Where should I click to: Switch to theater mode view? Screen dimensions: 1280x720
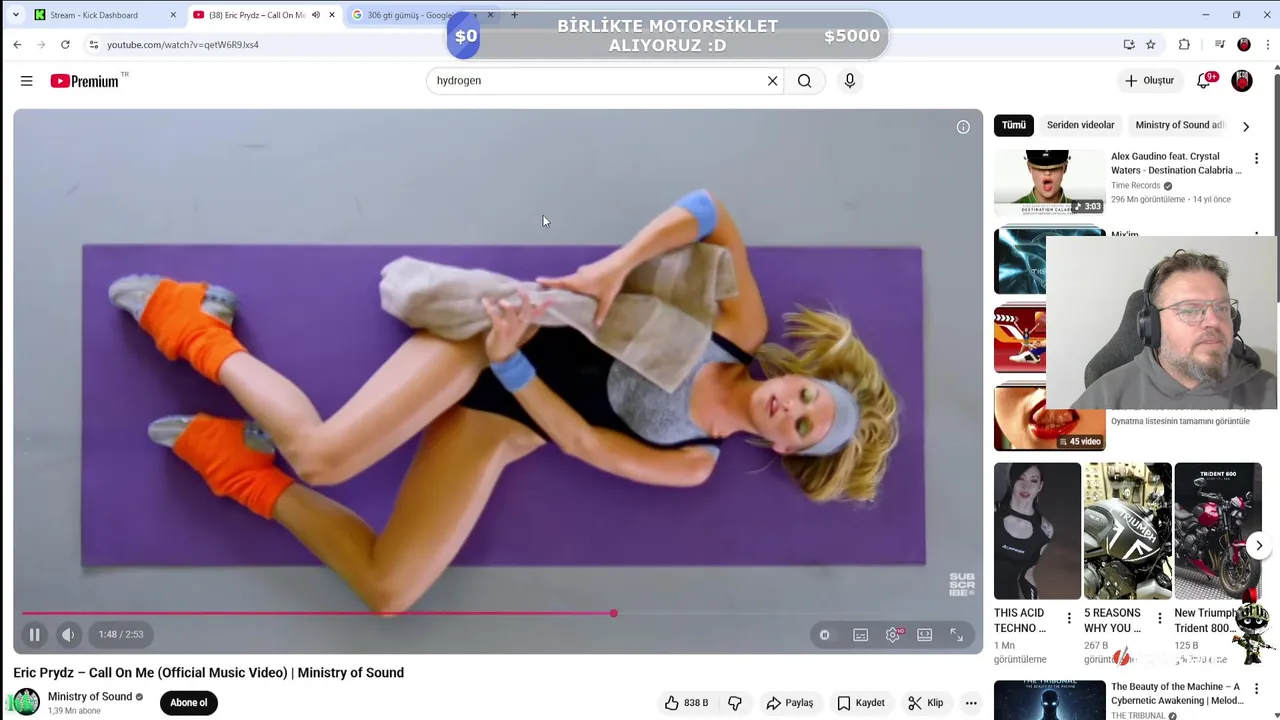click(x=925, y=635)
